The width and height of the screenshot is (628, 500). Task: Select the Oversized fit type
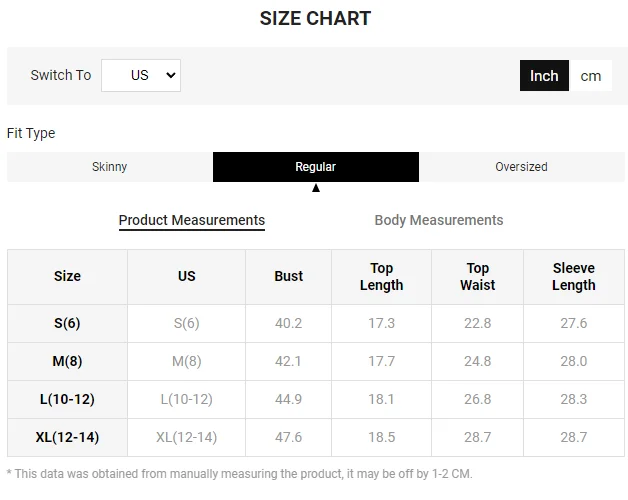pyautogui.click(x=521, y=167)
